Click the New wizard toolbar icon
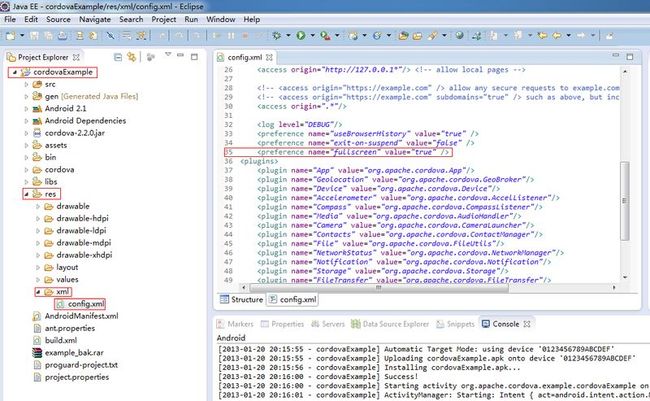The image size is (650, 401). tap(11, 36)
